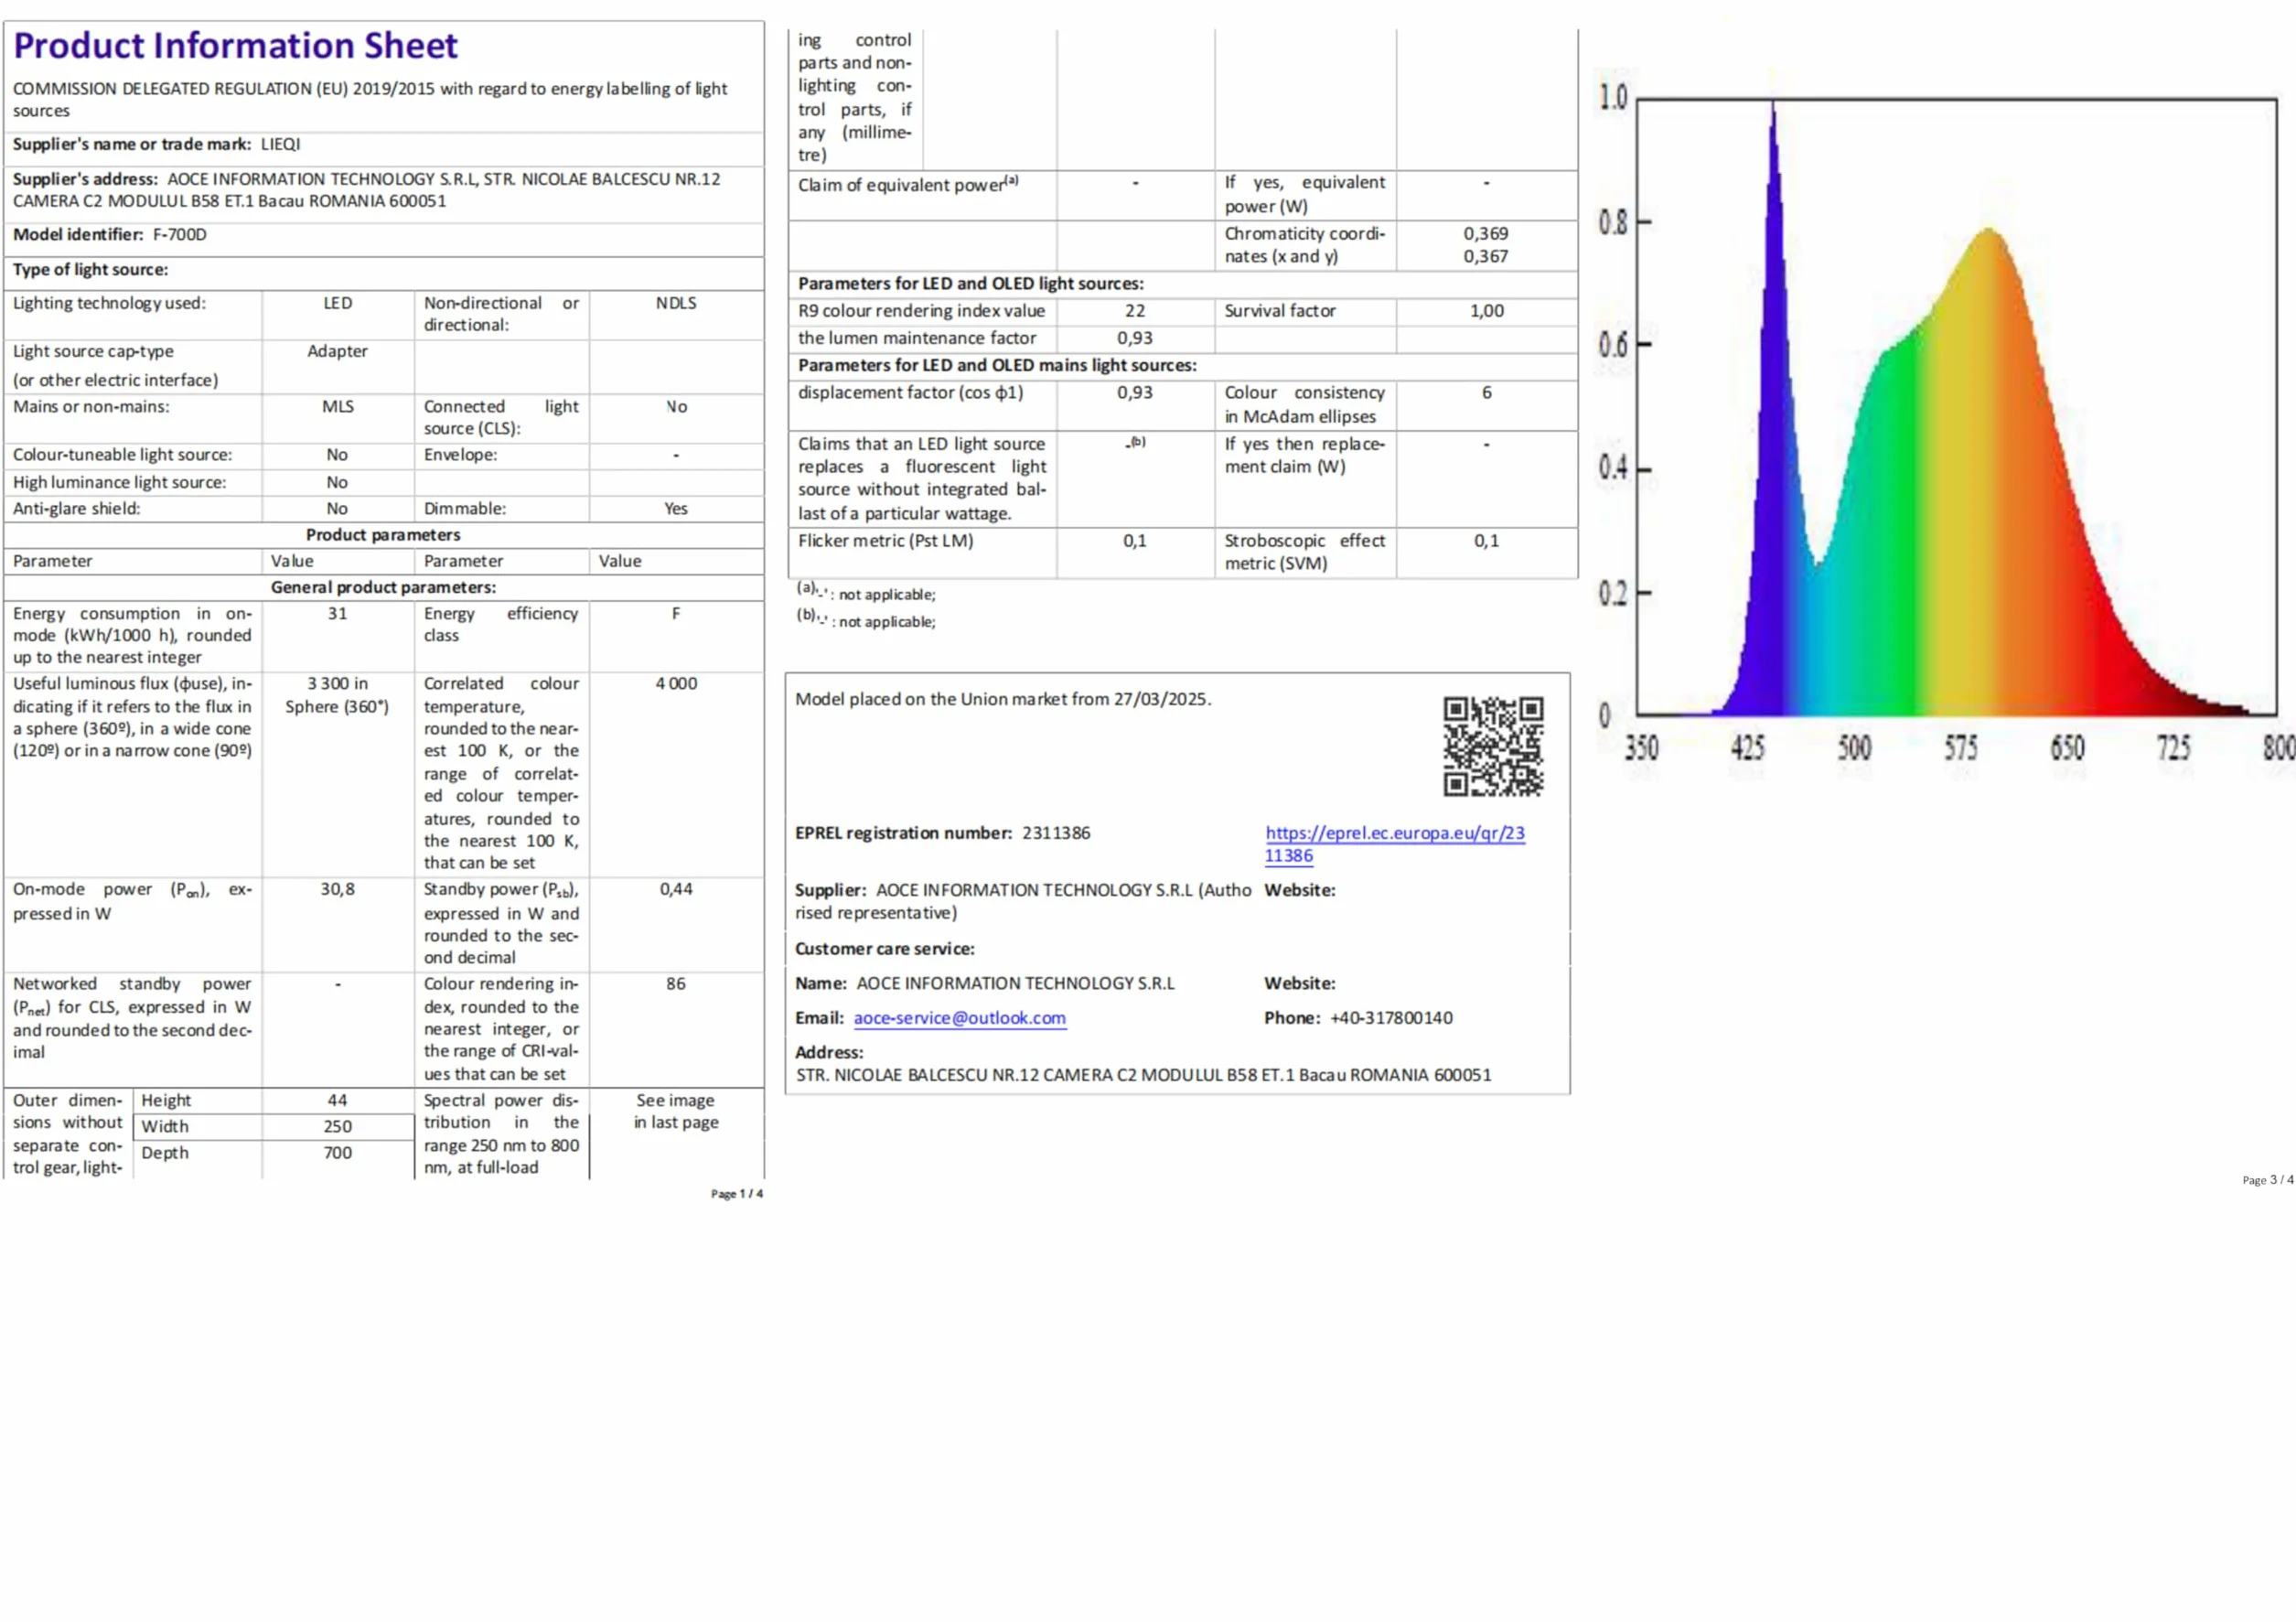The width and height of the screenshot is (2296, 1622).
Task: Click the General product parameters heading
Action: pos(383,587)
